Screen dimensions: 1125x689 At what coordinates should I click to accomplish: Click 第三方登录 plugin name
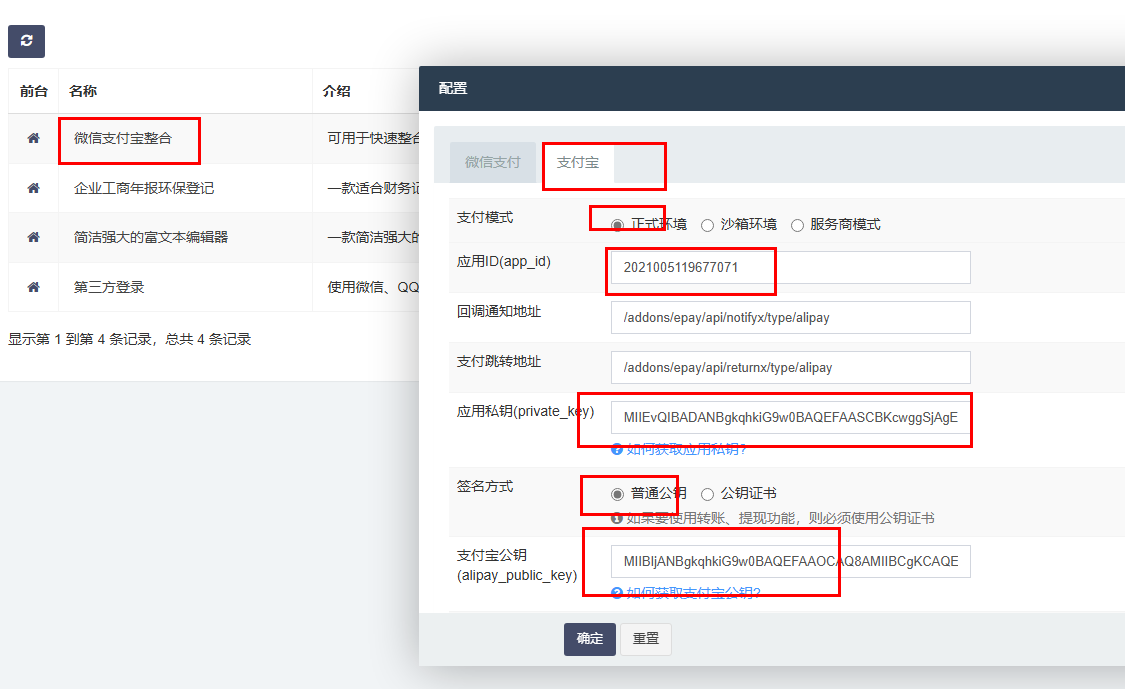point(109,287)
